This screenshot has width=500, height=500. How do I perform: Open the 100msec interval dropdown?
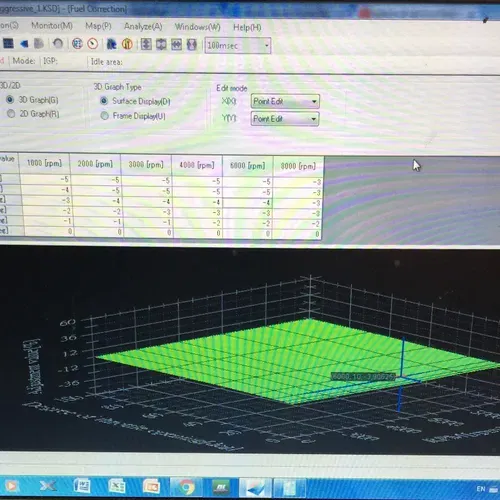click(x=238, y=46)
